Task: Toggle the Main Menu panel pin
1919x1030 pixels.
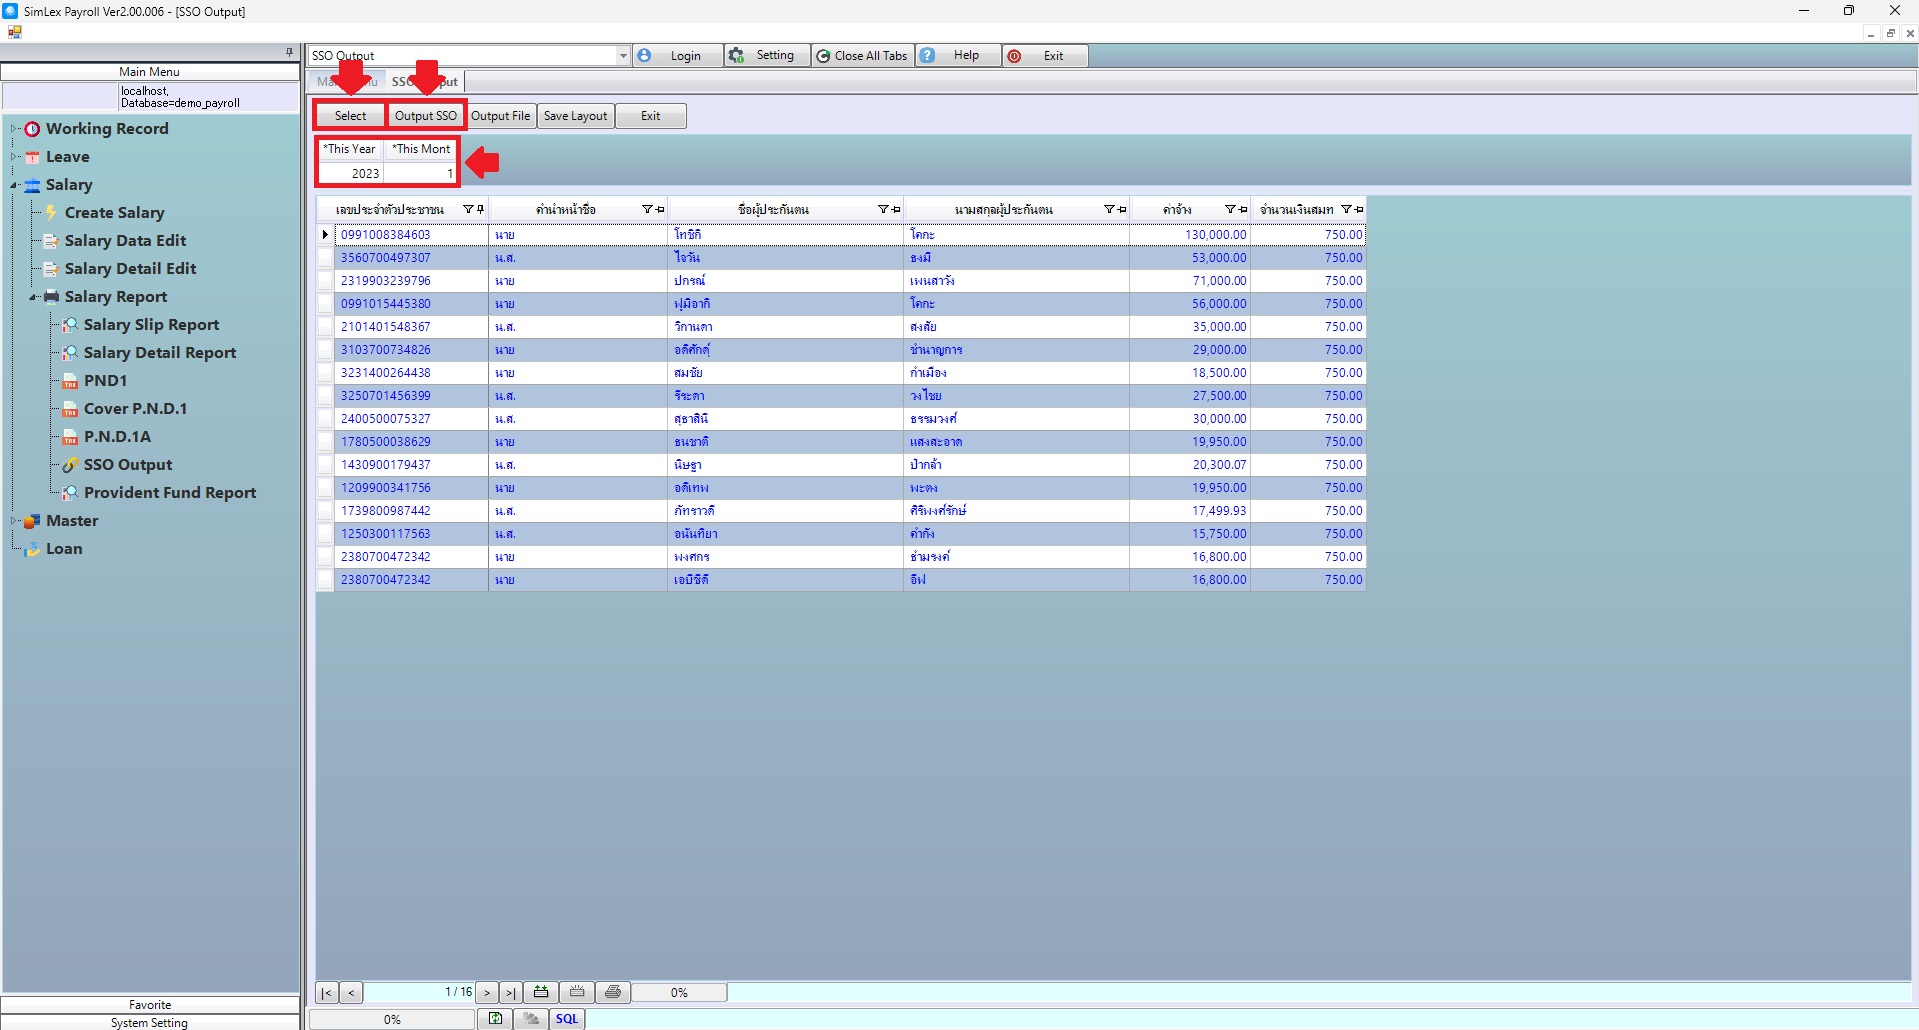Action: point(289,52)
